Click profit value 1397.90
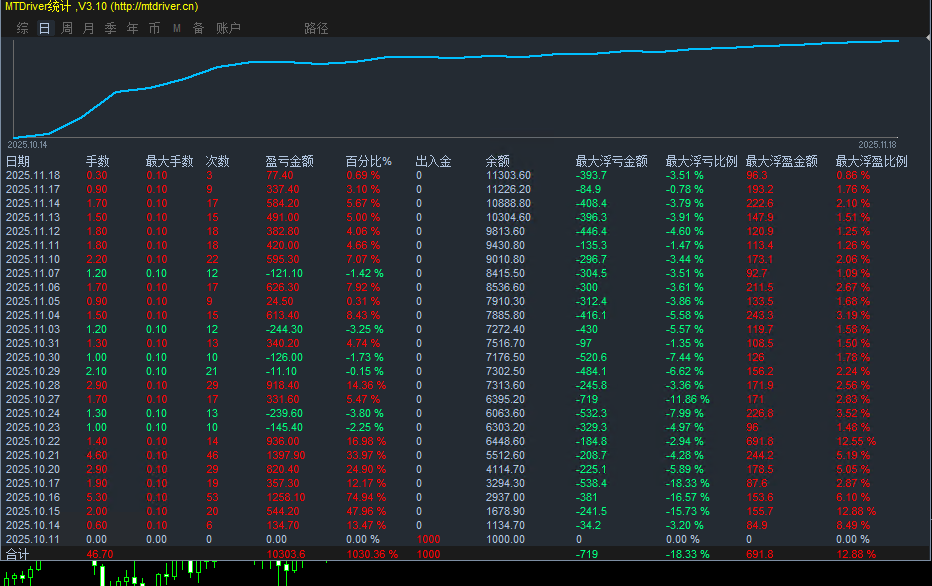Viewport: 932px width, 586px height. [286, 455]
